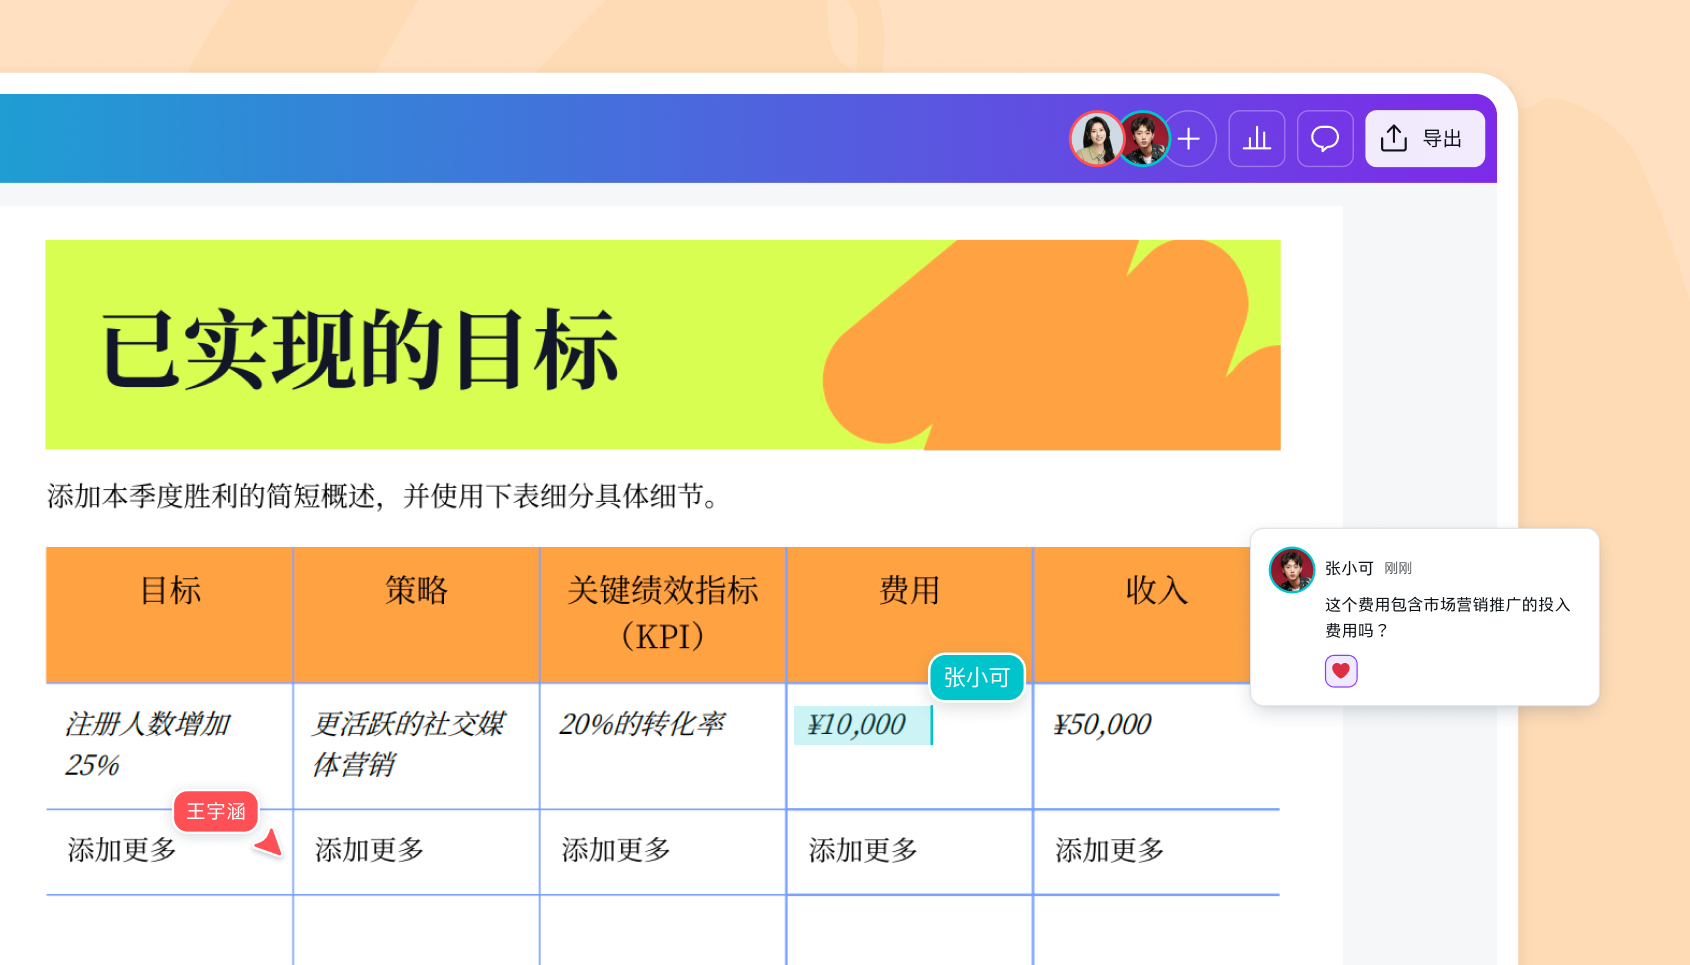Open the bar chart insights icon
The width and height of the screenshot is (1690, 965).
coord(1257,139)
